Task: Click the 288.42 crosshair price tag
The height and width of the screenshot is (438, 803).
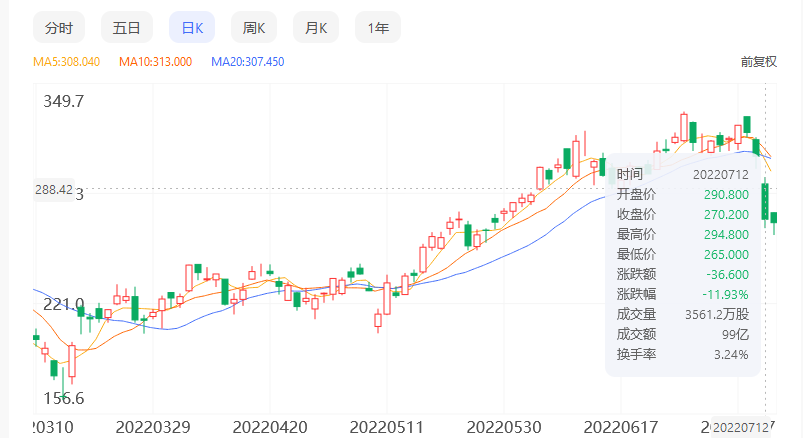Action: coord(53,189)
